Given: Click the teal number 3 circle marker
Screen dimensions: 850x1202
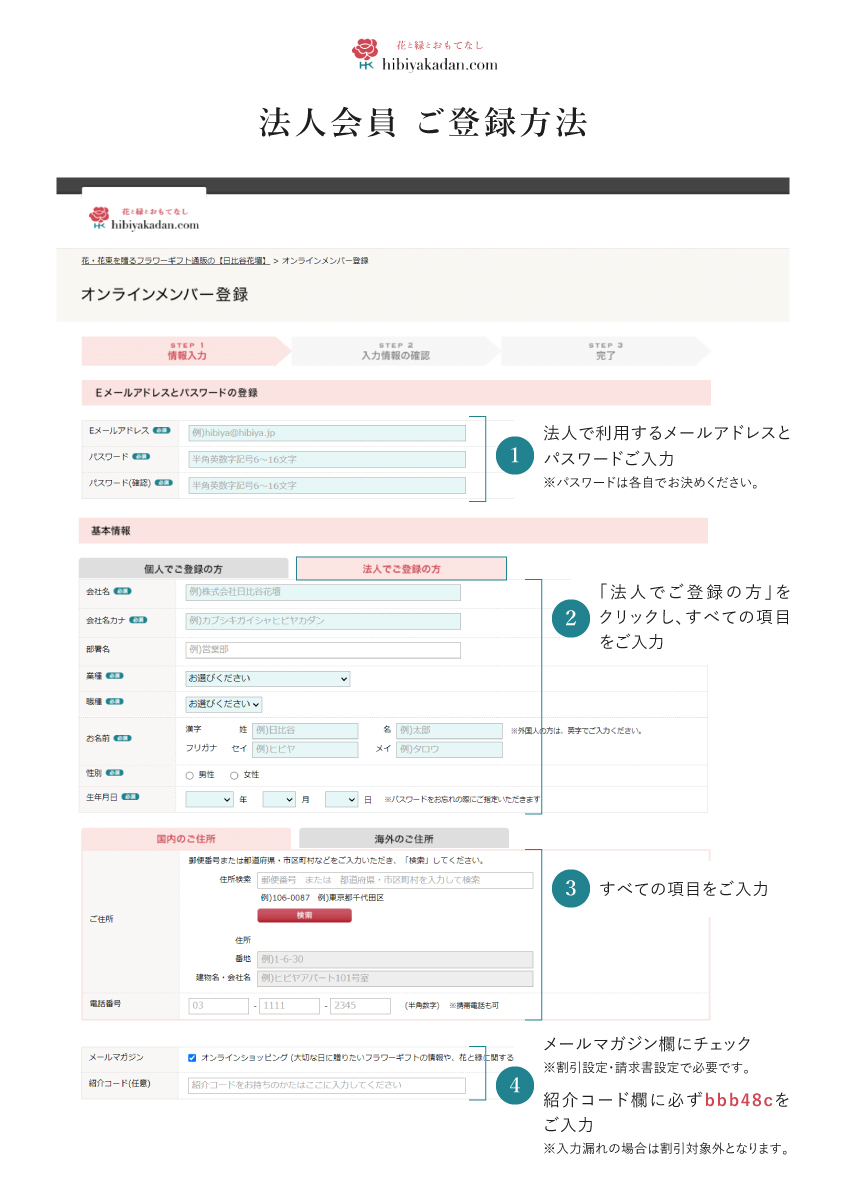Looking at the screenshot, I should click(570, 888).
